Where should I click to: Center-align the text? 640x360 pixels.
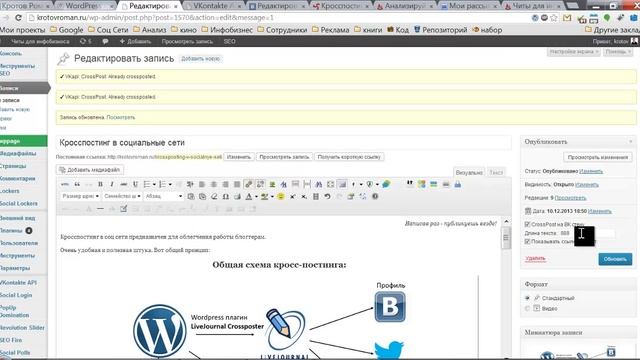[213, 184]
